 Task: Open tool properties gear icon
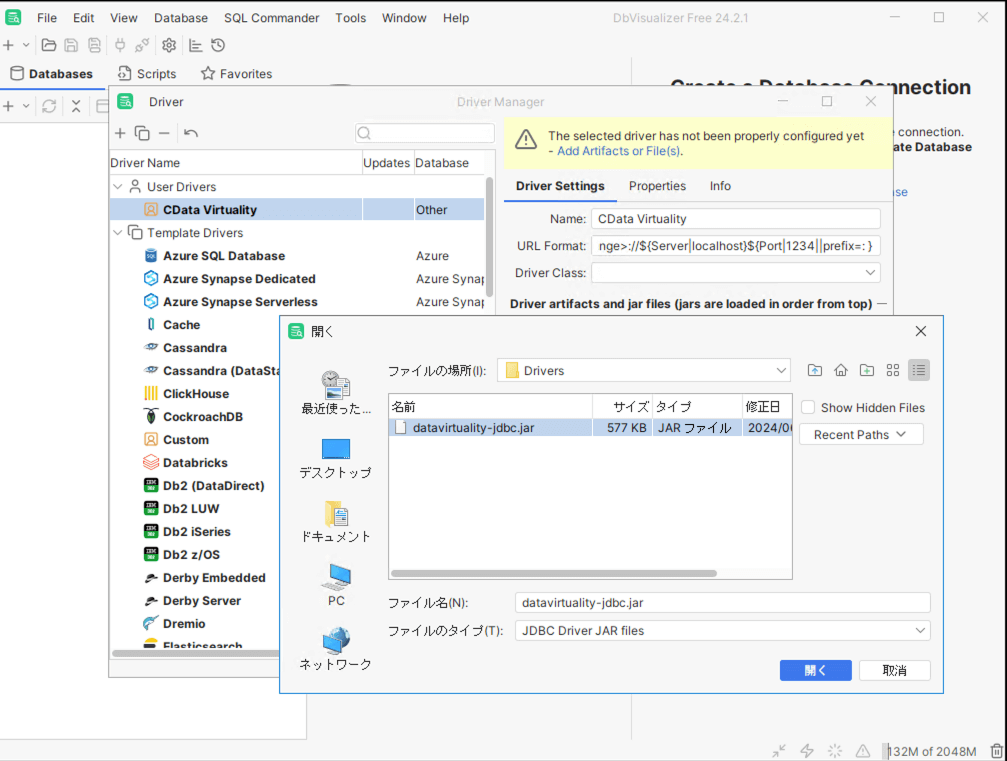[x=169, y=45]
